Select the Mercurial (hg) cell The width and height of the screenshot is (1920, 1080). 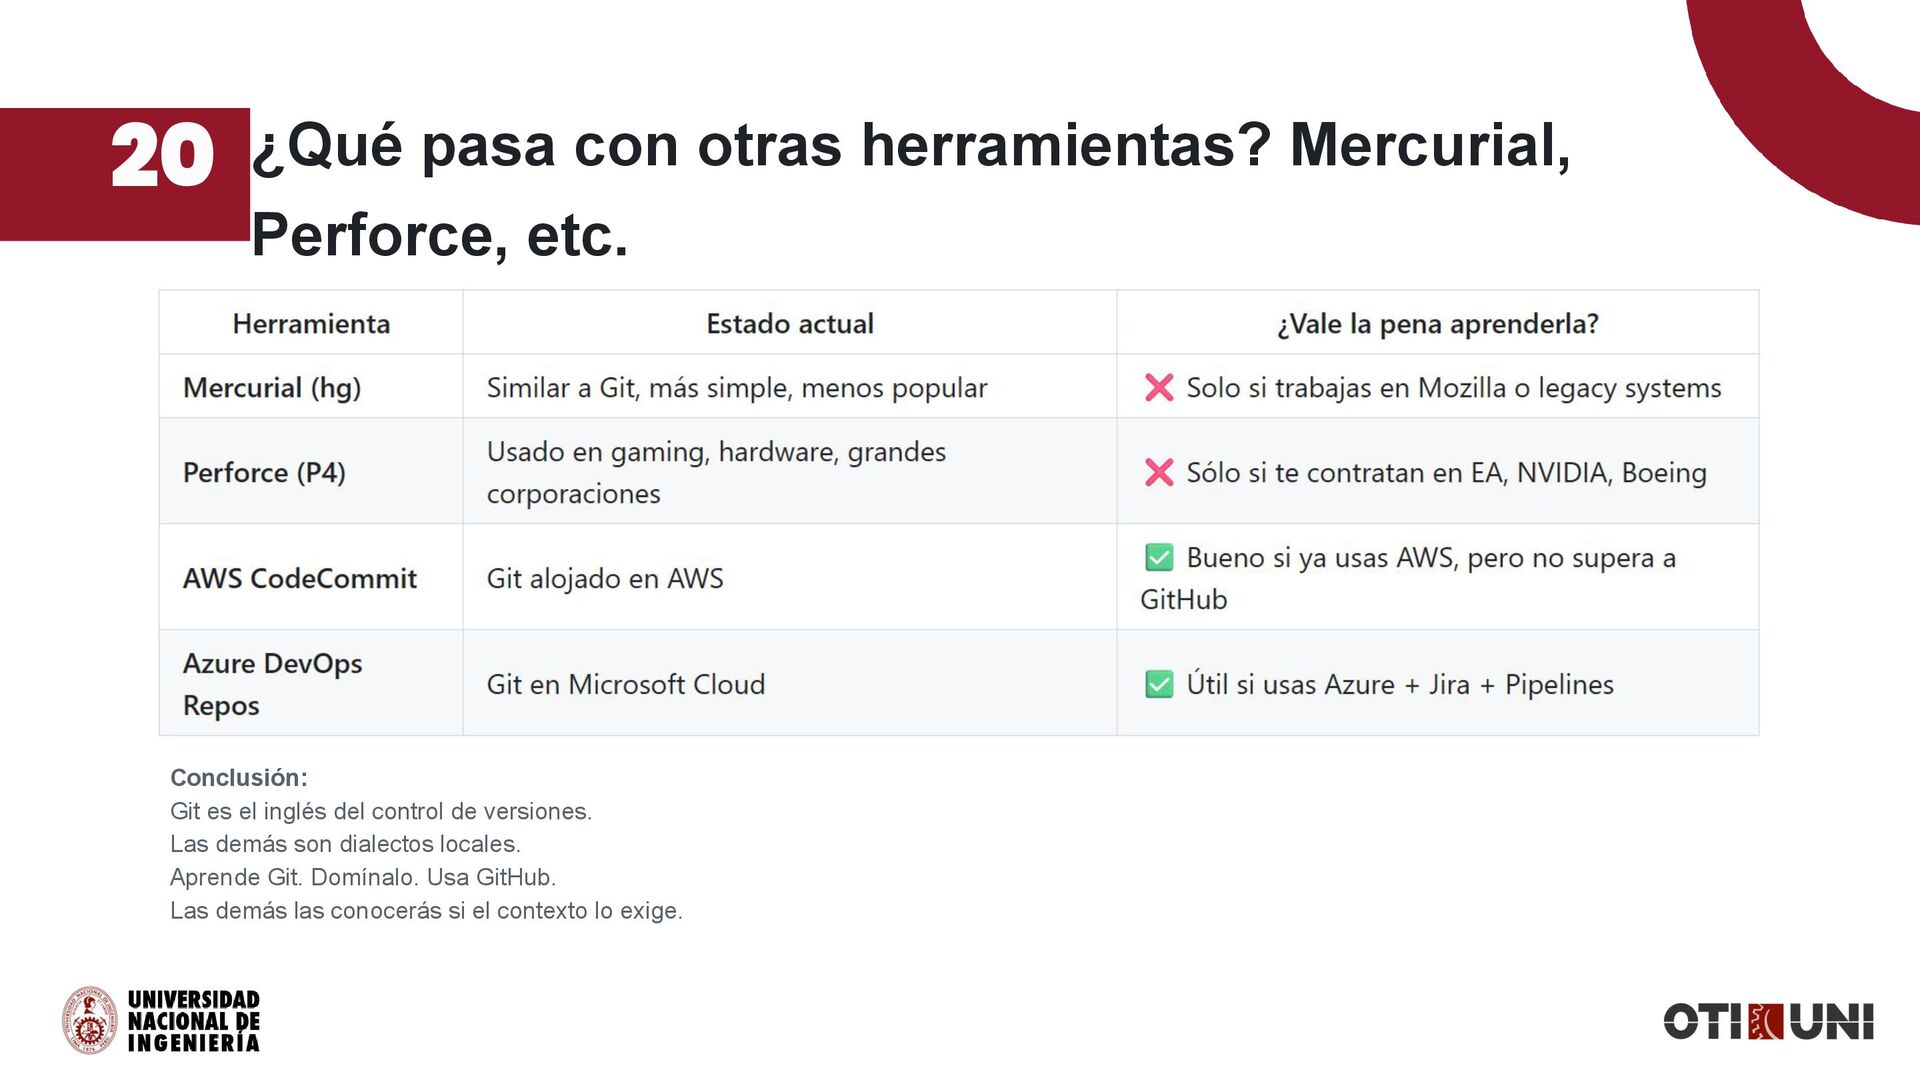click(272, 388)
